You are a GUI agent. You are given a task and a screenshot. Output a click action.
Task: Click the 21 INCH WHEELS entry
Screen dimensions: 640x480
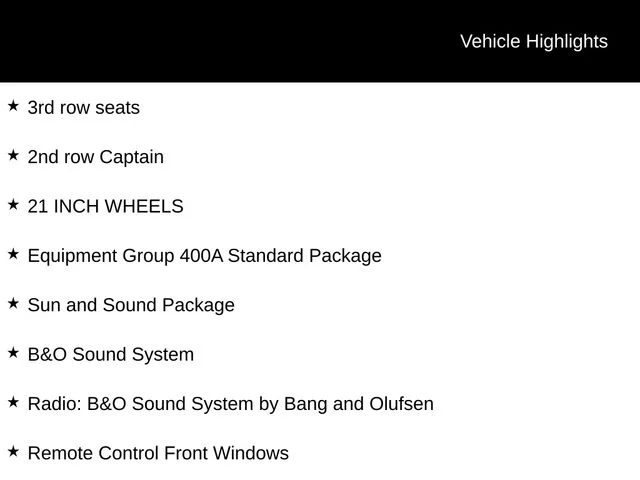(x=105, y=206)
